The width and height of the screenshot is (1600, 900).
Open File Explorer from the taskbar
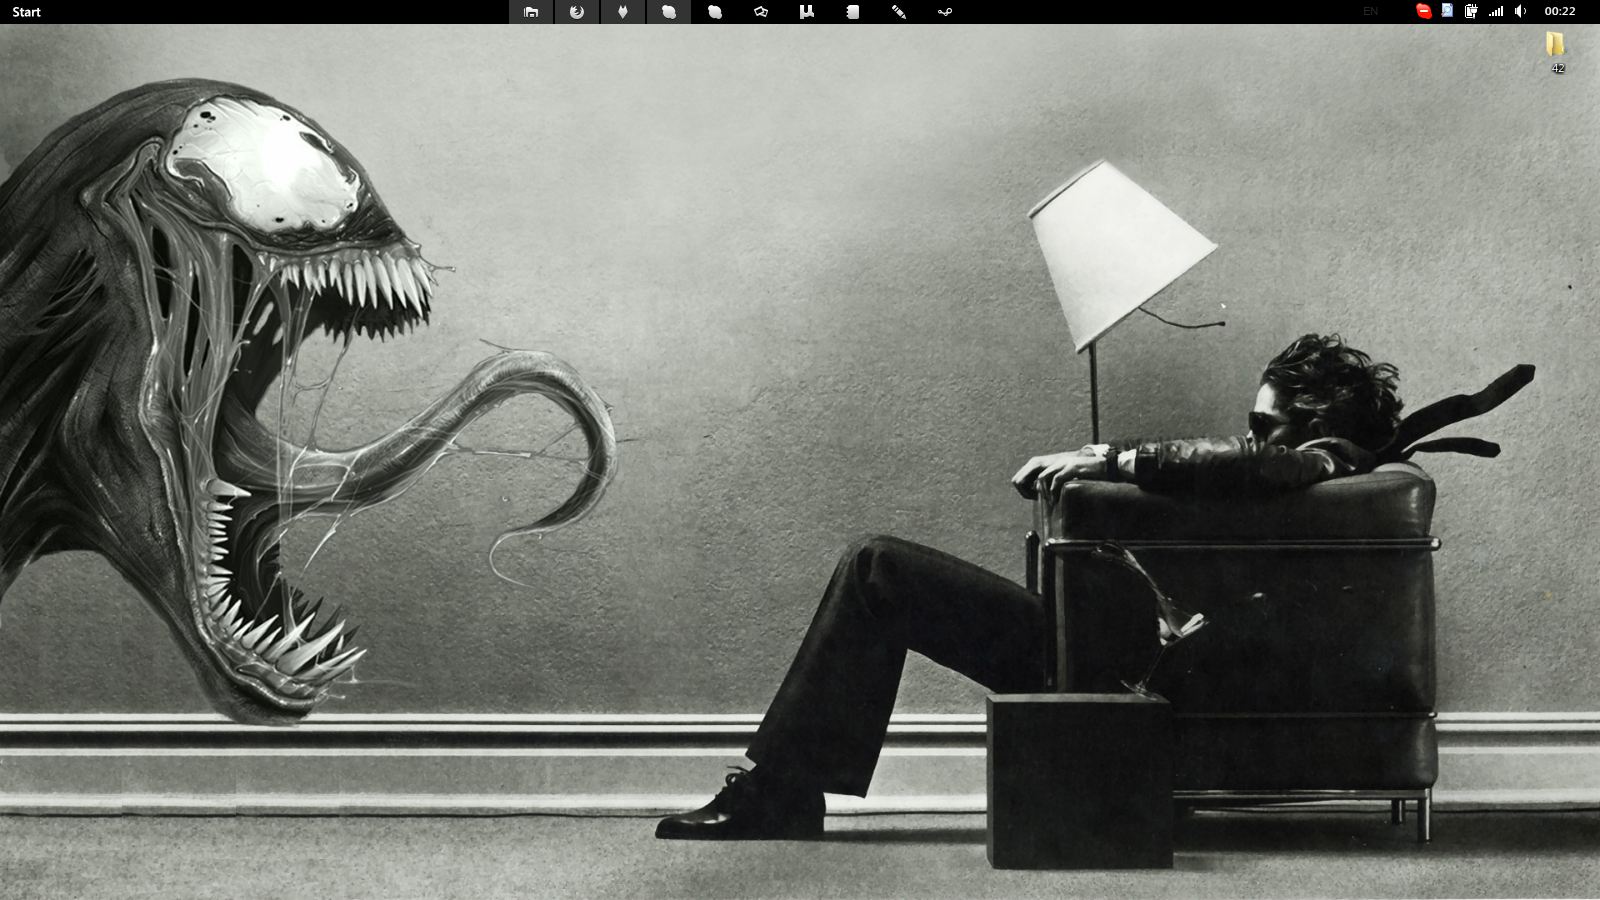tap(531, 12)
